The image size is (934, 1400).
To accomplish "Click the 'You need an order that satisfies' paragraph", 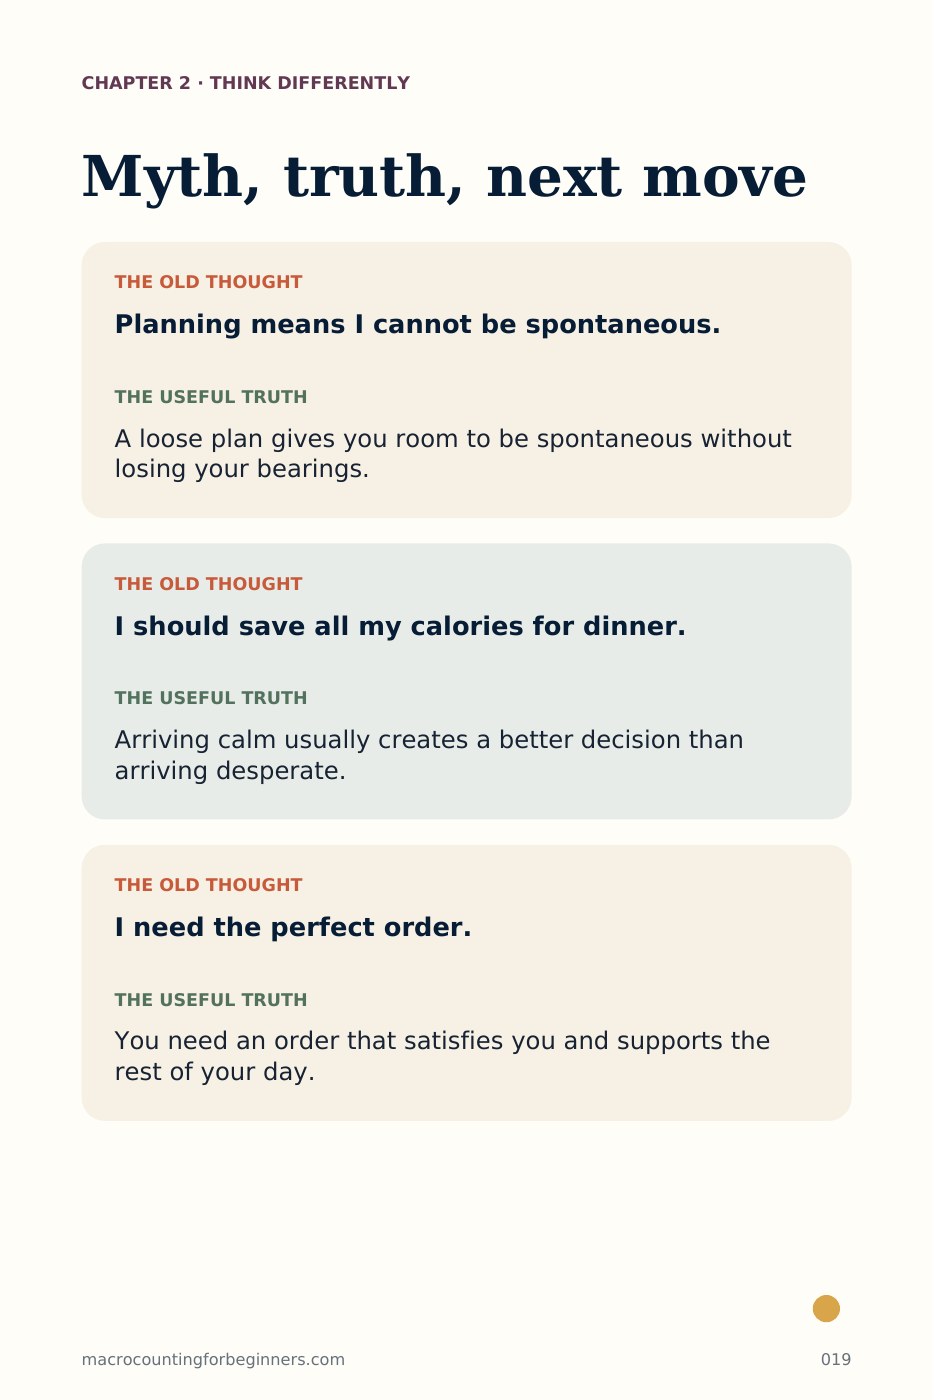I will 442,1056.
